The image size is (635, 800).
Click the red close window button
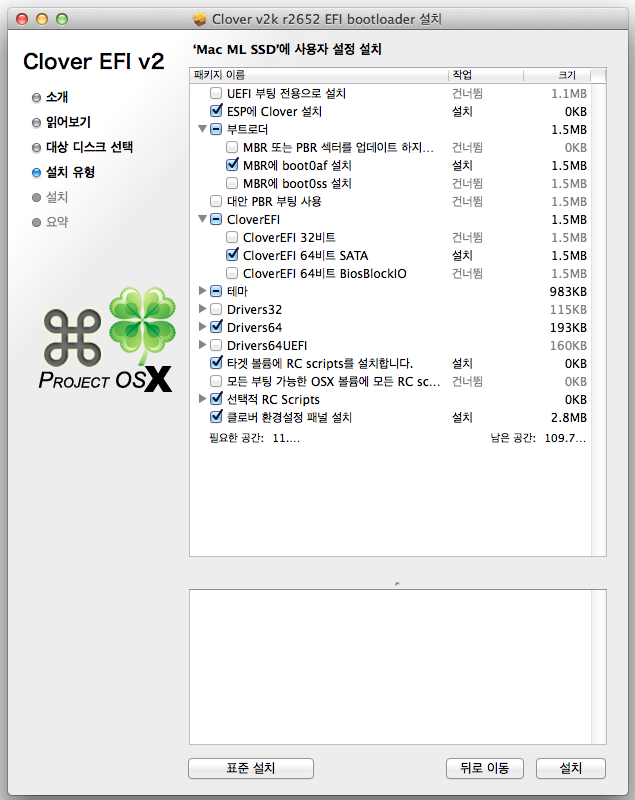pyautogui.click(x=22, y=19)
